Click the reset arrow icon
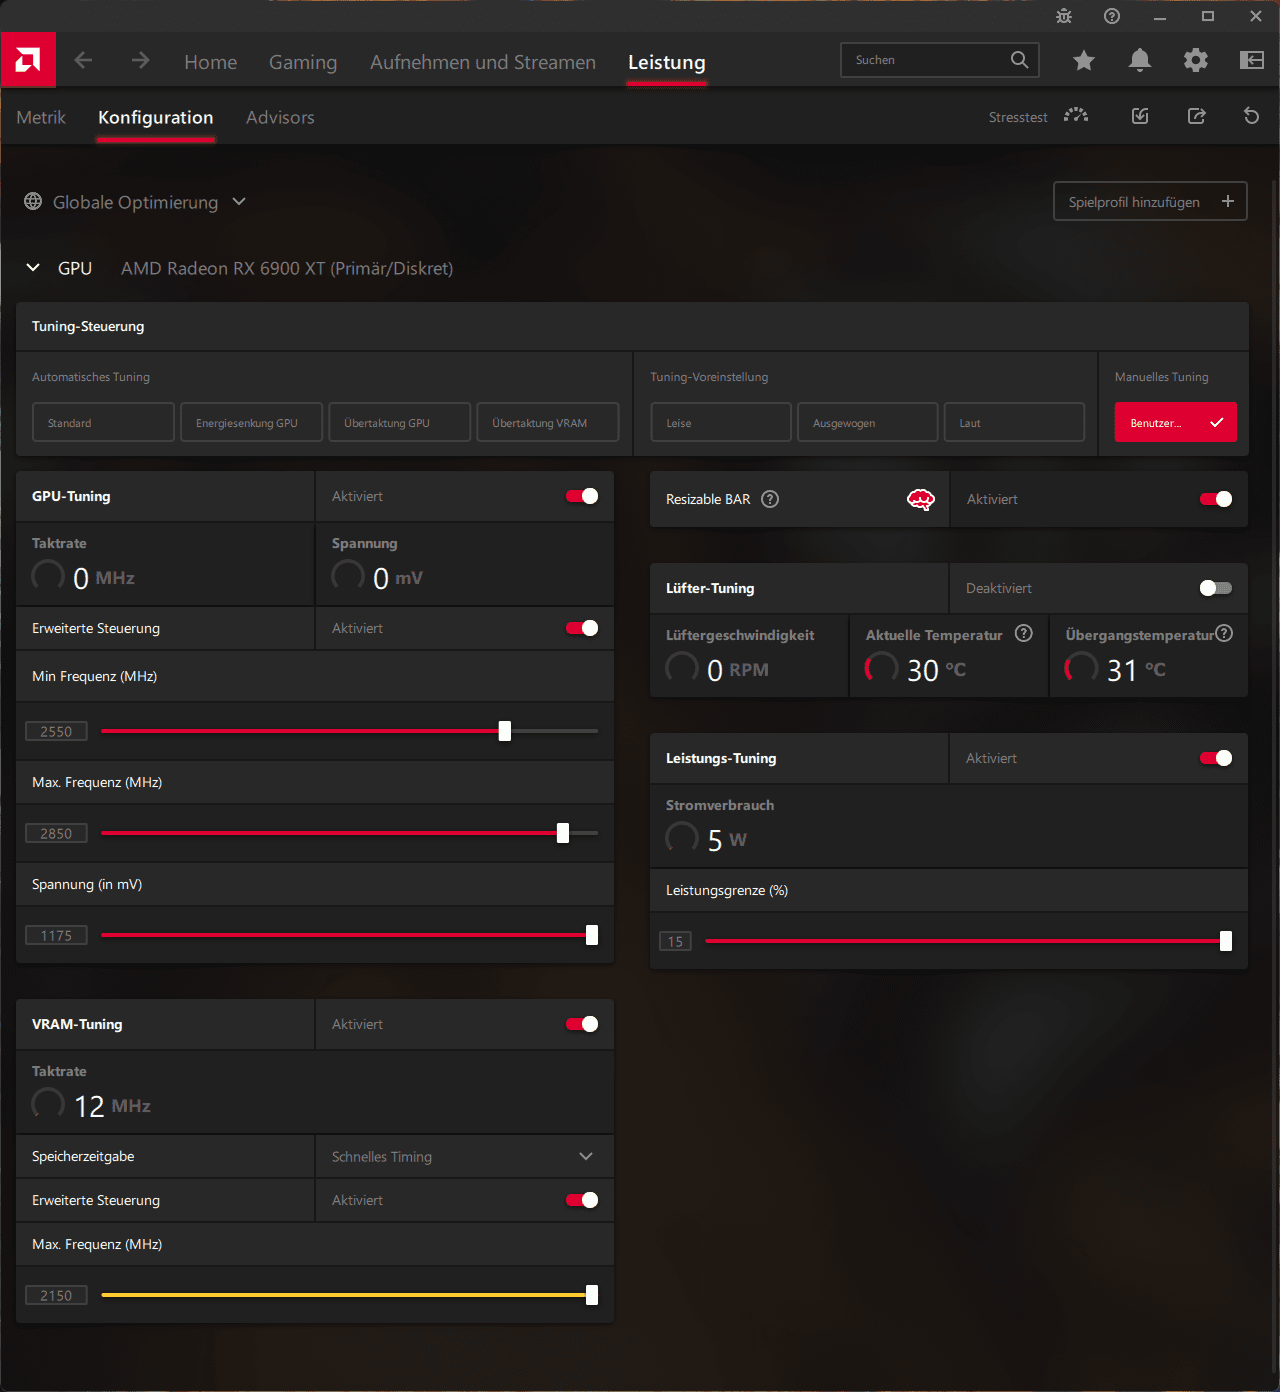Screen dimensions: 1280x1392 [1251, 116]
